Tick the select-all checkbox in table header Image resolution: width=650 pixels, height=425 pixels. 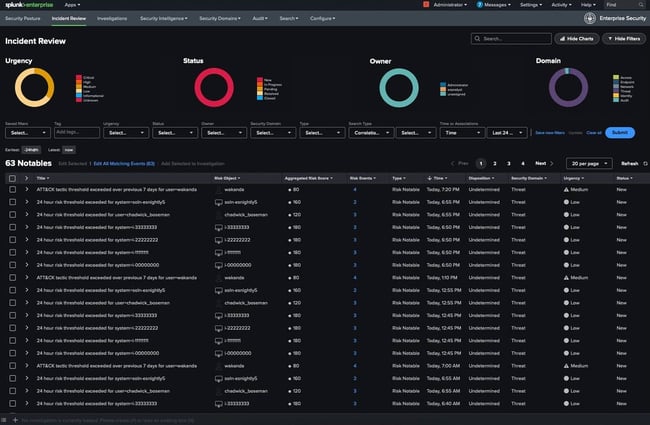click(11, 177)
